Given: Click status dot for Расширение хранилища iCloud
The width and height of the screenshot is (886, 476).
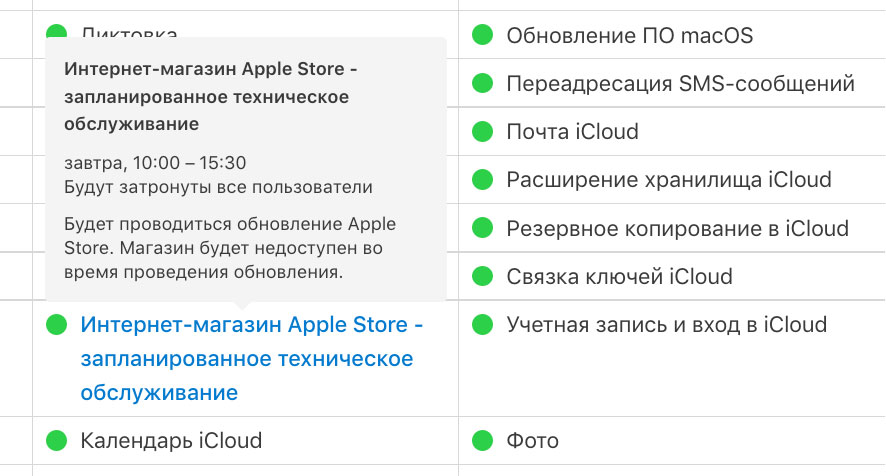Looking at the screenshot, I should tap(482, 179).
